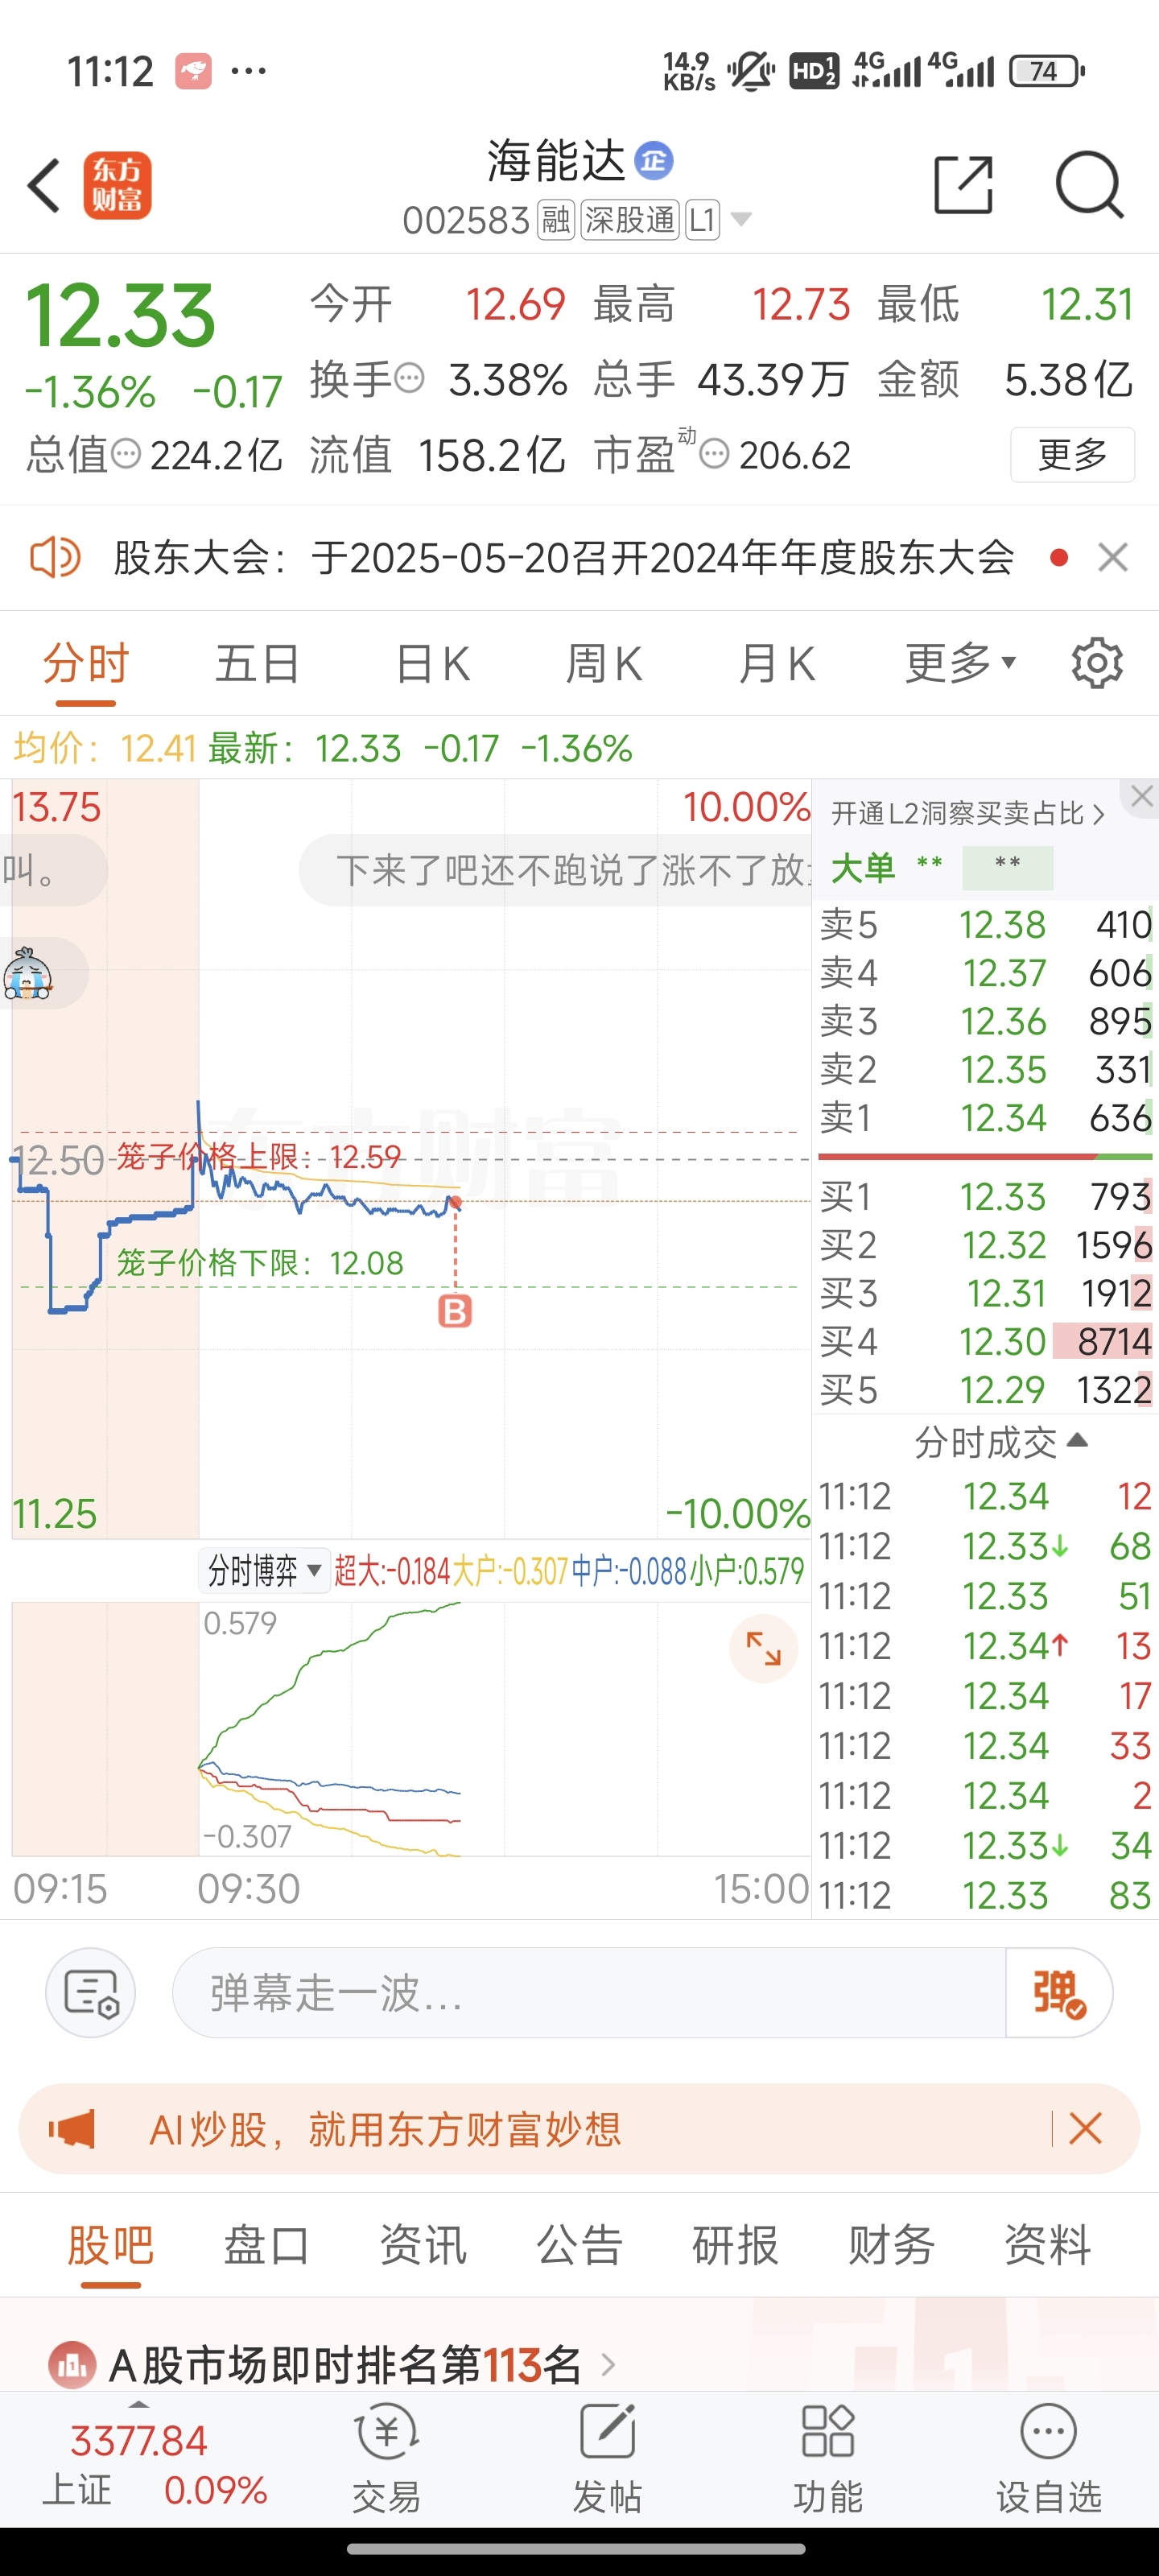Select the 公告 announcements tab

[579, 2245]
